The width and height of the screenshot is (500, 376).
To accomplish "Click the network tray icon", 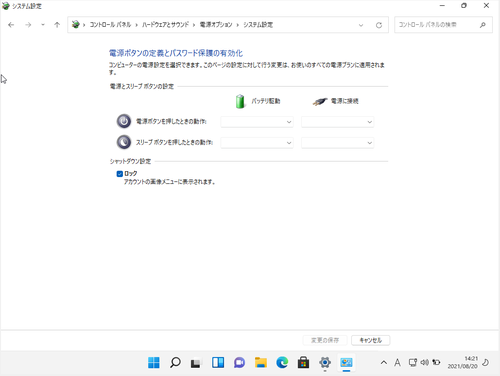I will (x=413, y=362).
